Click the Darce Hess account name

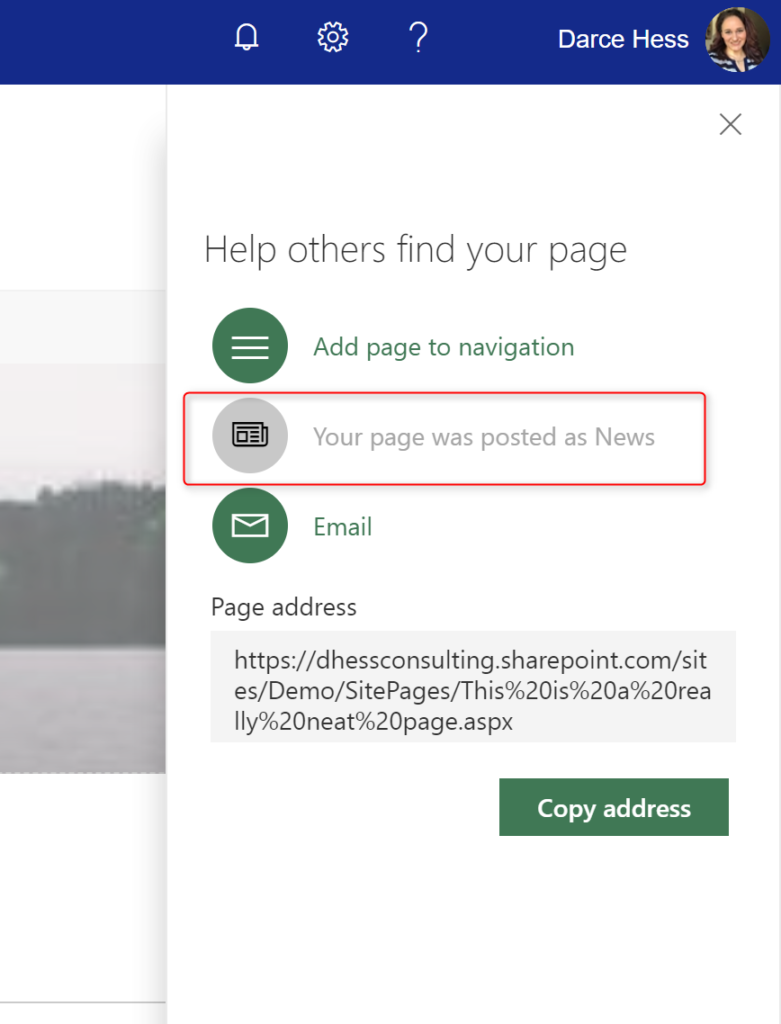(x=623, y=39)
